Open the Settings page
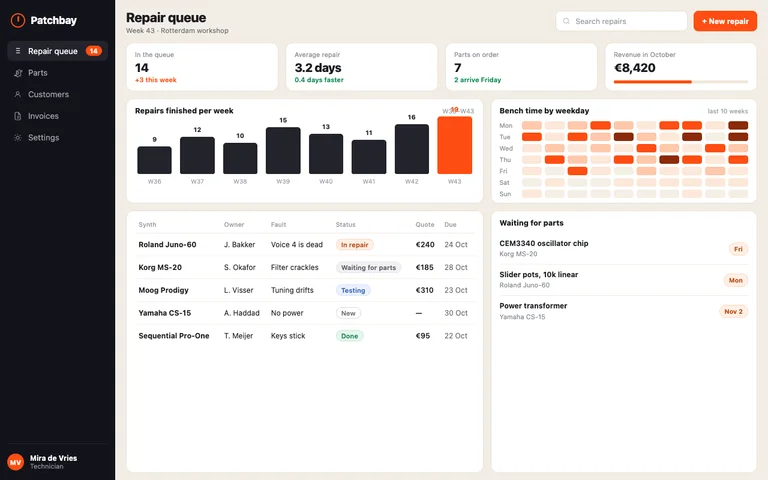Image resolution: width=768 pixels, height=480 pixels. coord(57,138)
